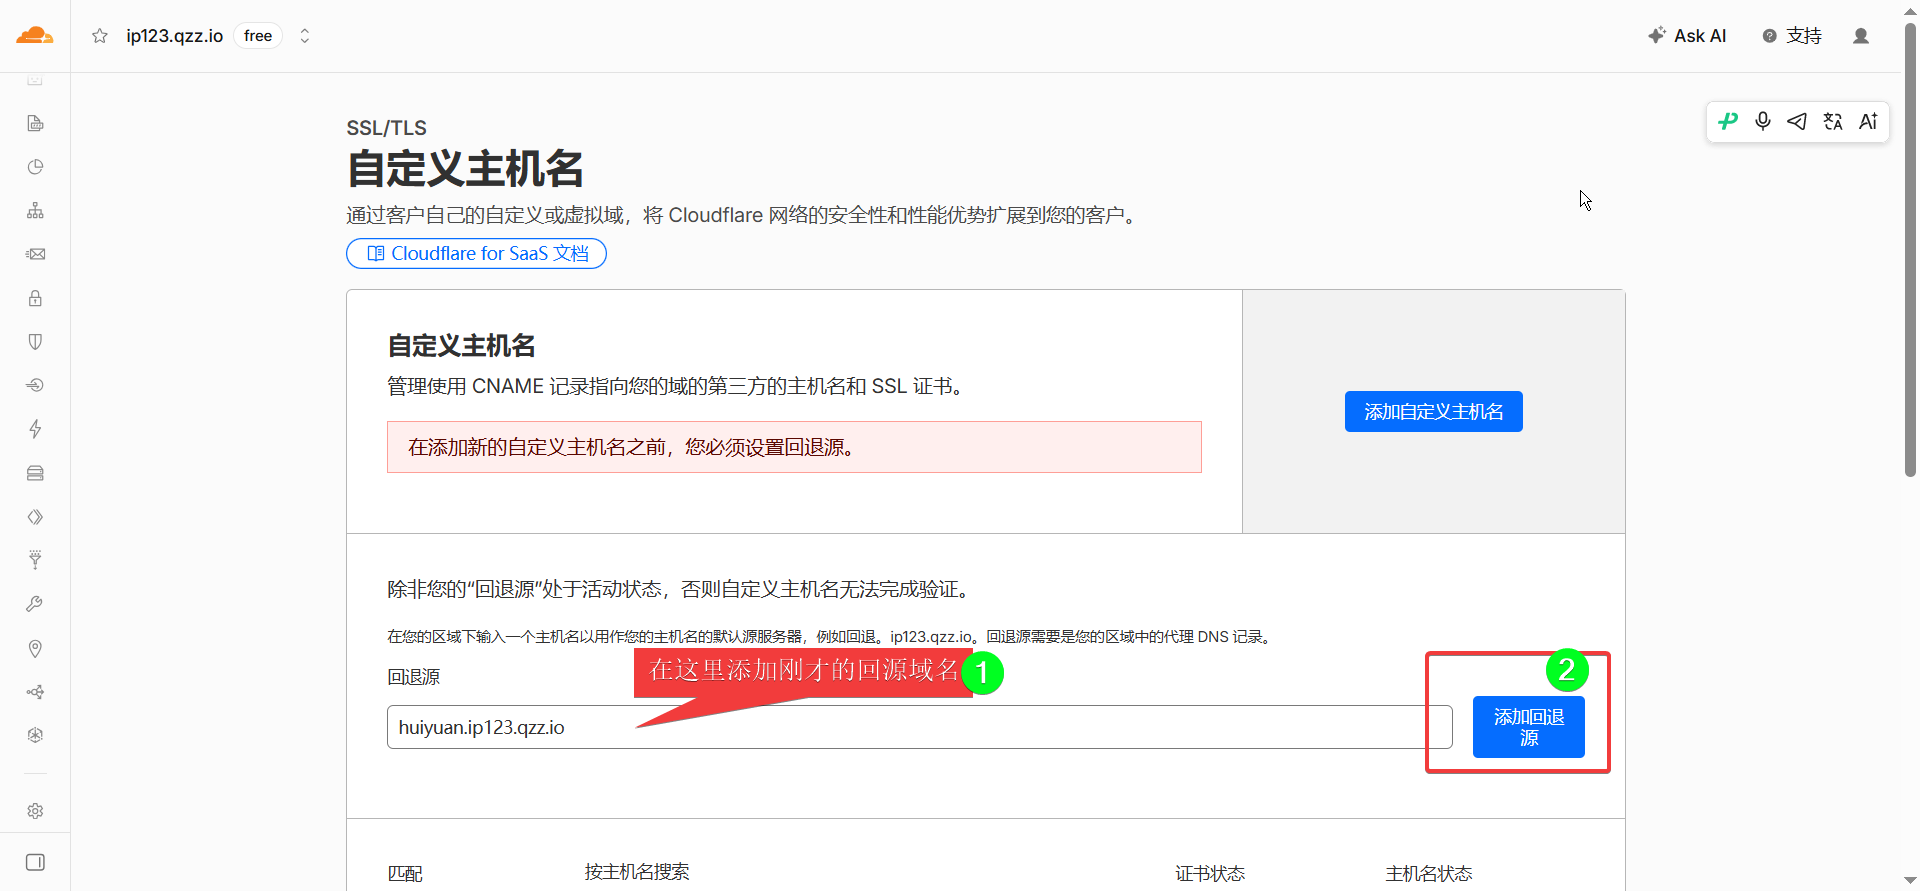Click the 添加回退源 button
1920x891 pixels.
tap(1528, 727)
